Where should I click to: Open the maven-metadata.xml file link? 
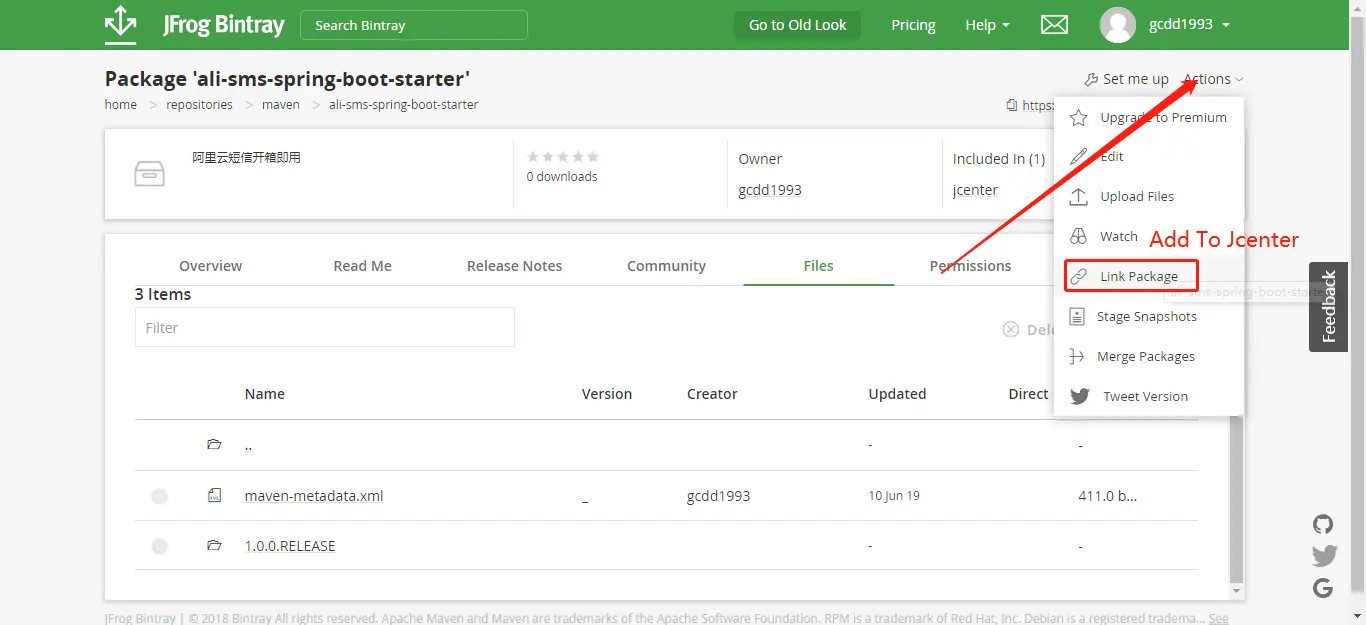314,496
